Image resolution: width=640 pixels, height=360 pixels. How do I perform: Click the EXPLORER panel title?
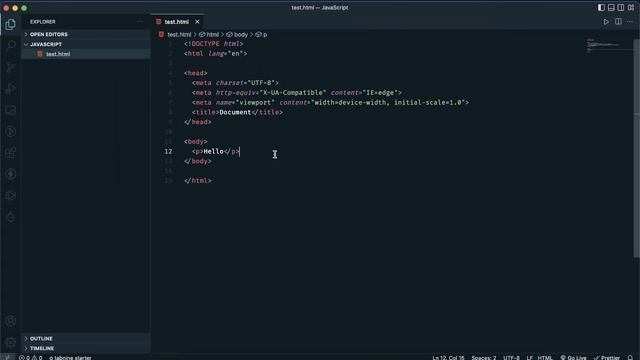point(43,22)
